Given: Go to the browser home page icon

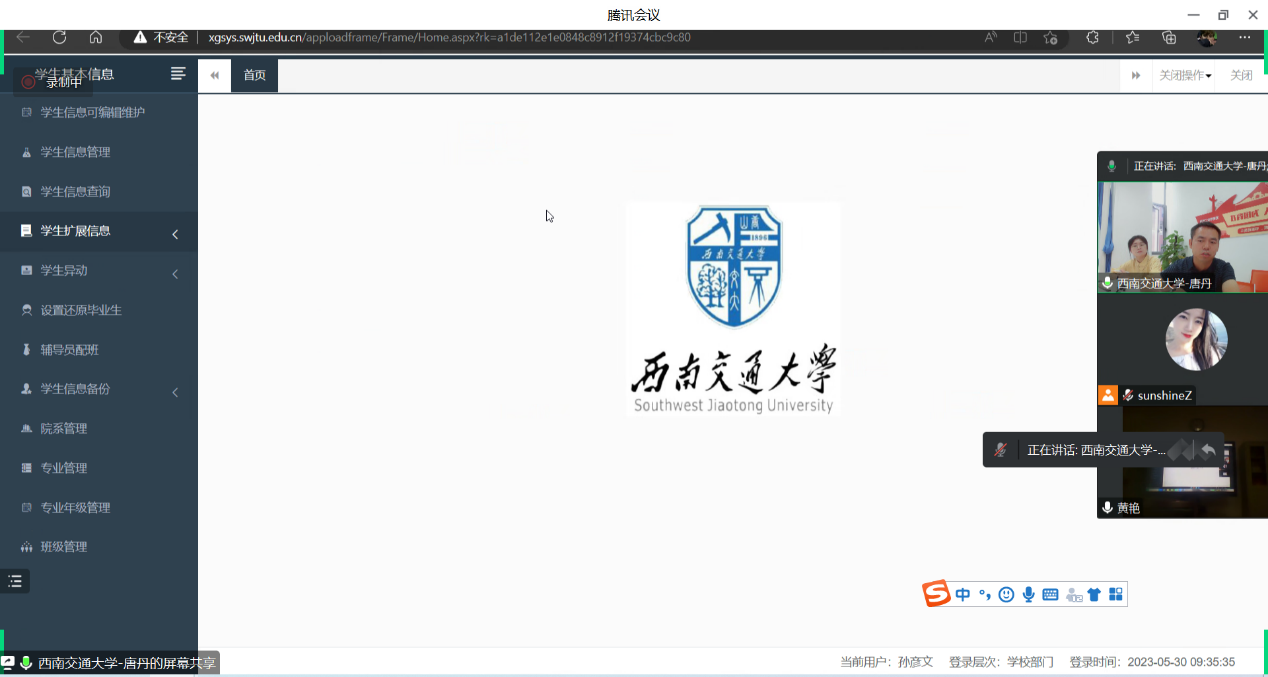Looking at the screenshot, I should (x=96, y=38).
